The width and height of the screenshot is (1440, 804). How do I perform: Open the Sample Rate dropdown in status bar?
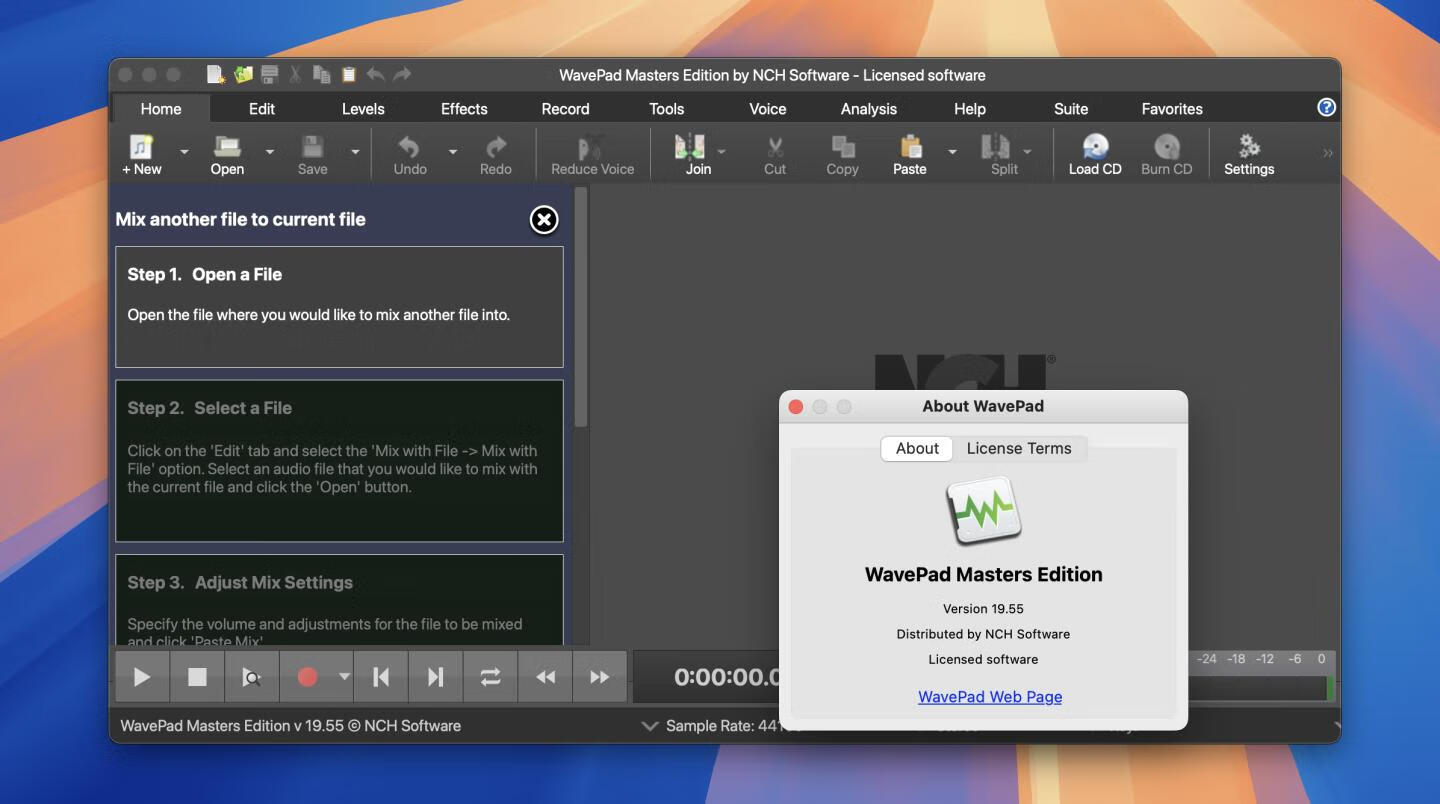tap(649, 726)
